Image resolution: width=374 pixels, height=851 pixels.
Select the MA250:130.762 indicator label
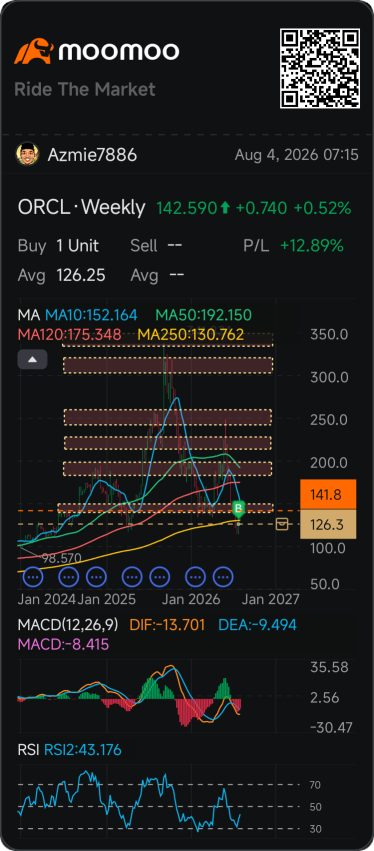tap(191, 334)
